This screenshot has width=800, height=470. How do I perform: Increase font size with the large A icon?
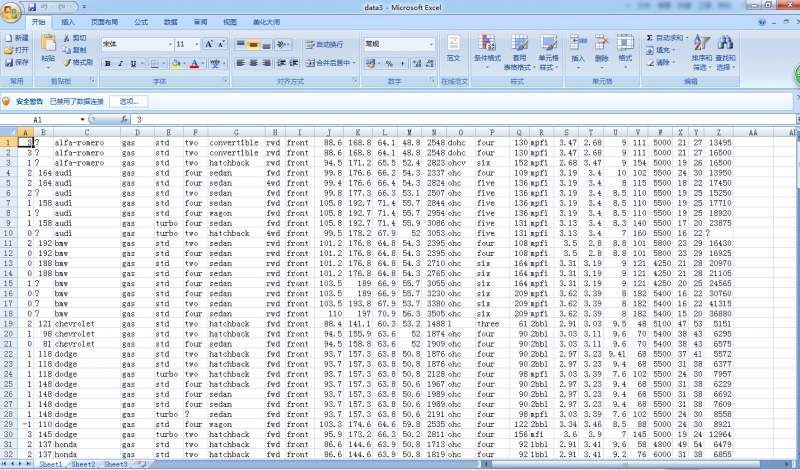tap(209, 44)
